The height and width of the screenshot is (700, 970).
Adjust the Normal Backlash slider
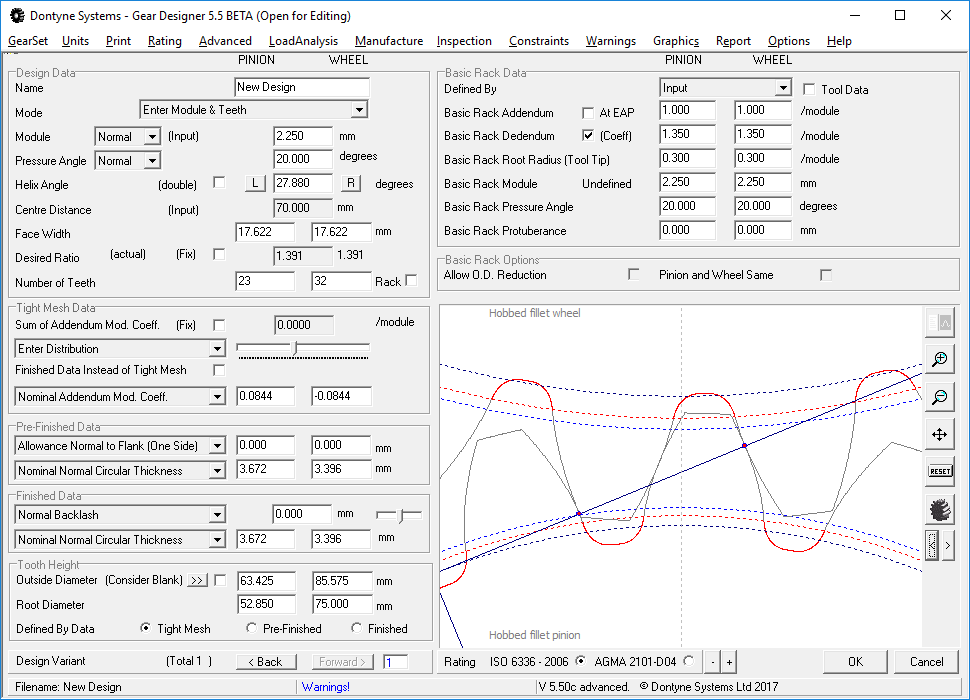pyautogui.click(x=400, y=514)
